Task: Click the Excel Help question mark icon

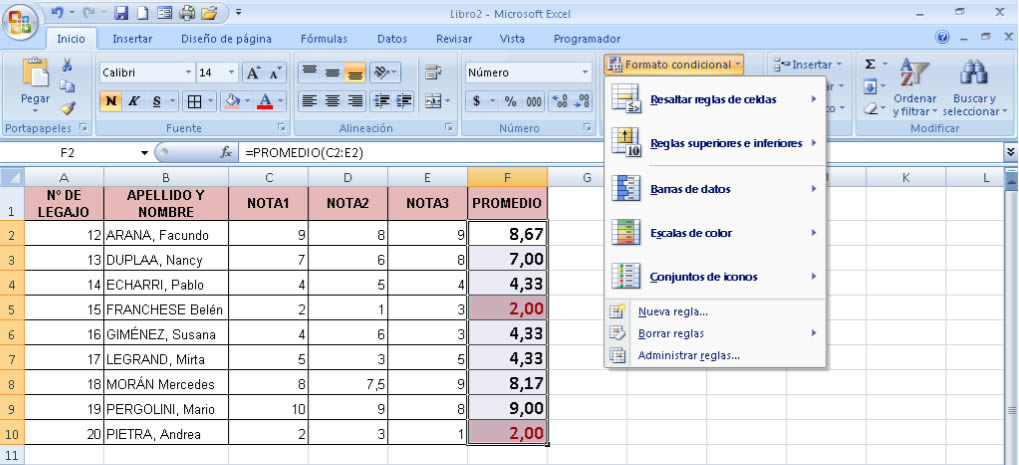Action: [x=942, y=38]
